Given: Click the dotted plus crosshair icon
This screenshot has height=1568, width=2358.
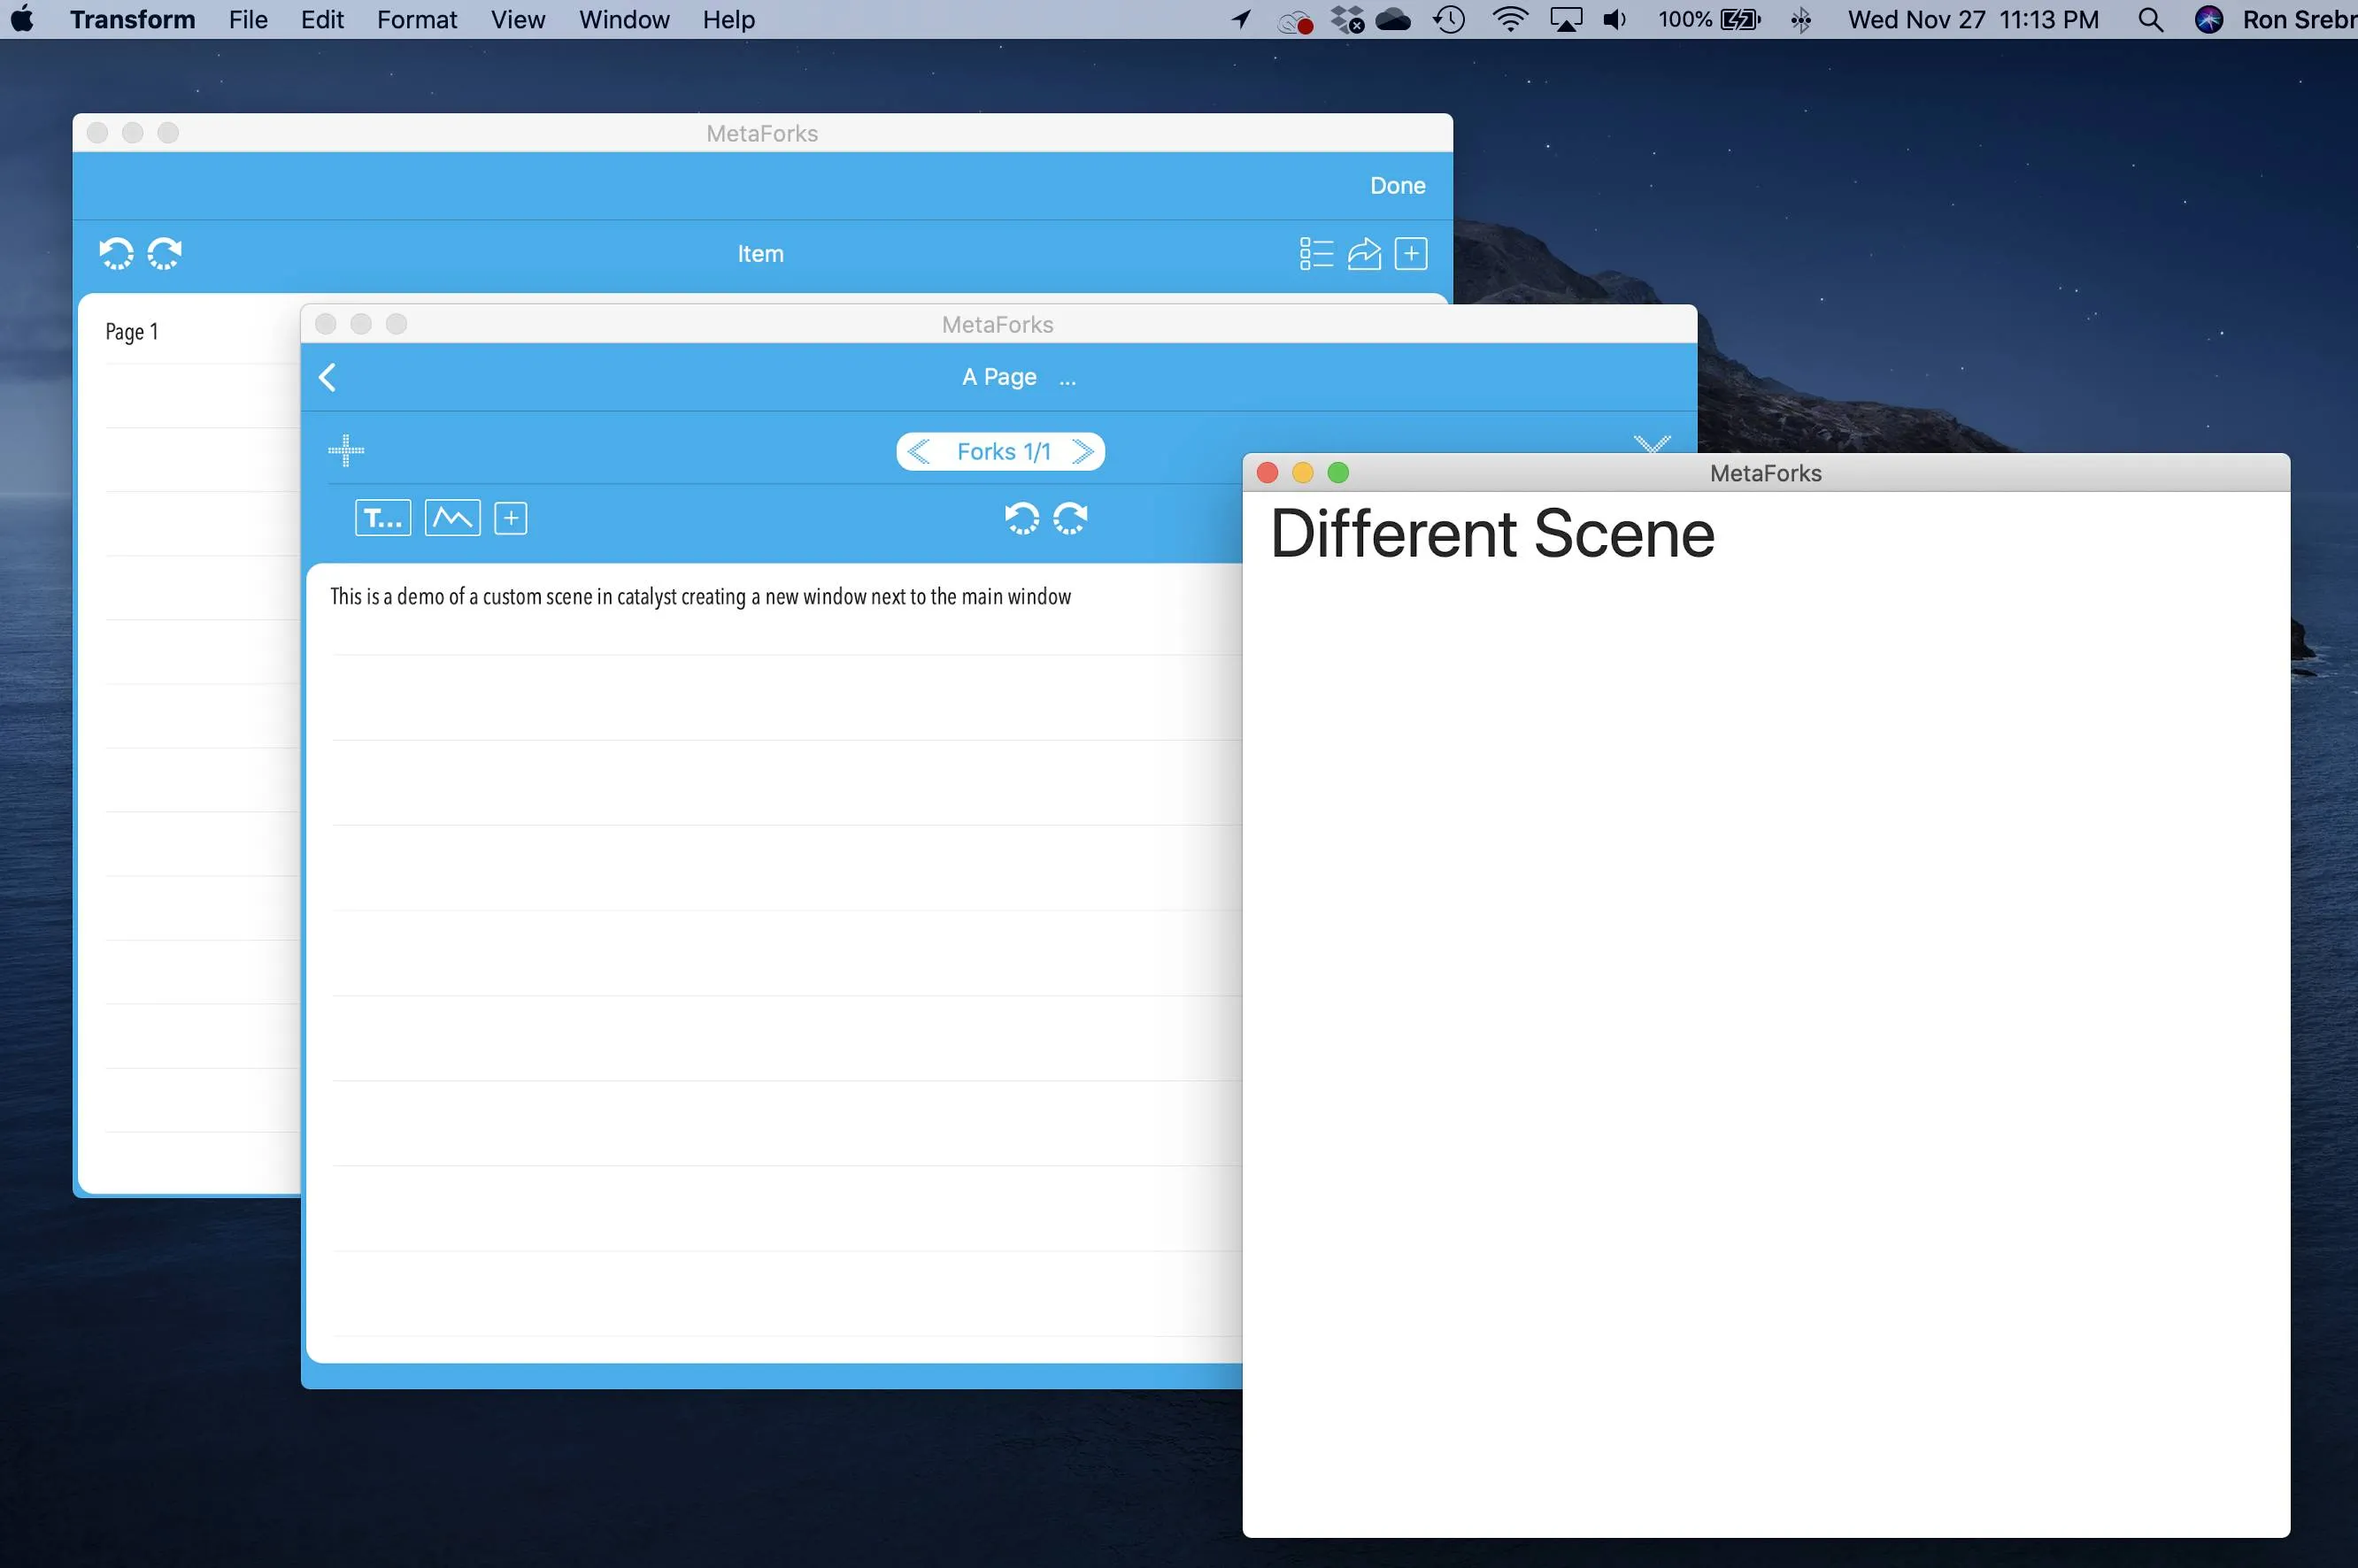Looking at the screenshot, I should [346, 451].
